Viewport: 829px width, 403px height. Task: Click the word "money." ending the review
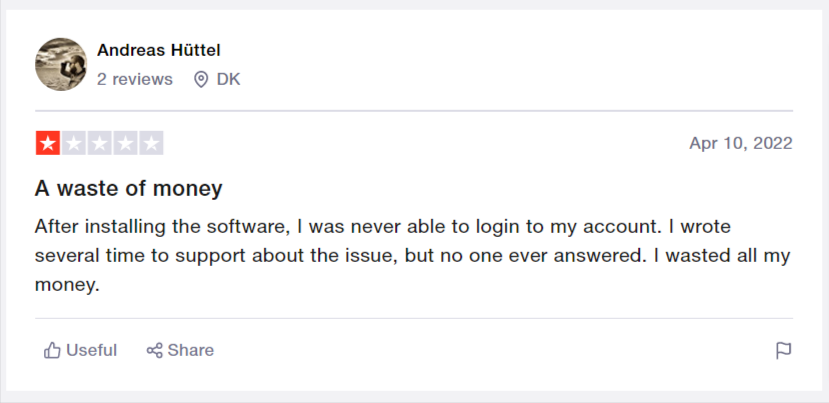pos(67,286)
